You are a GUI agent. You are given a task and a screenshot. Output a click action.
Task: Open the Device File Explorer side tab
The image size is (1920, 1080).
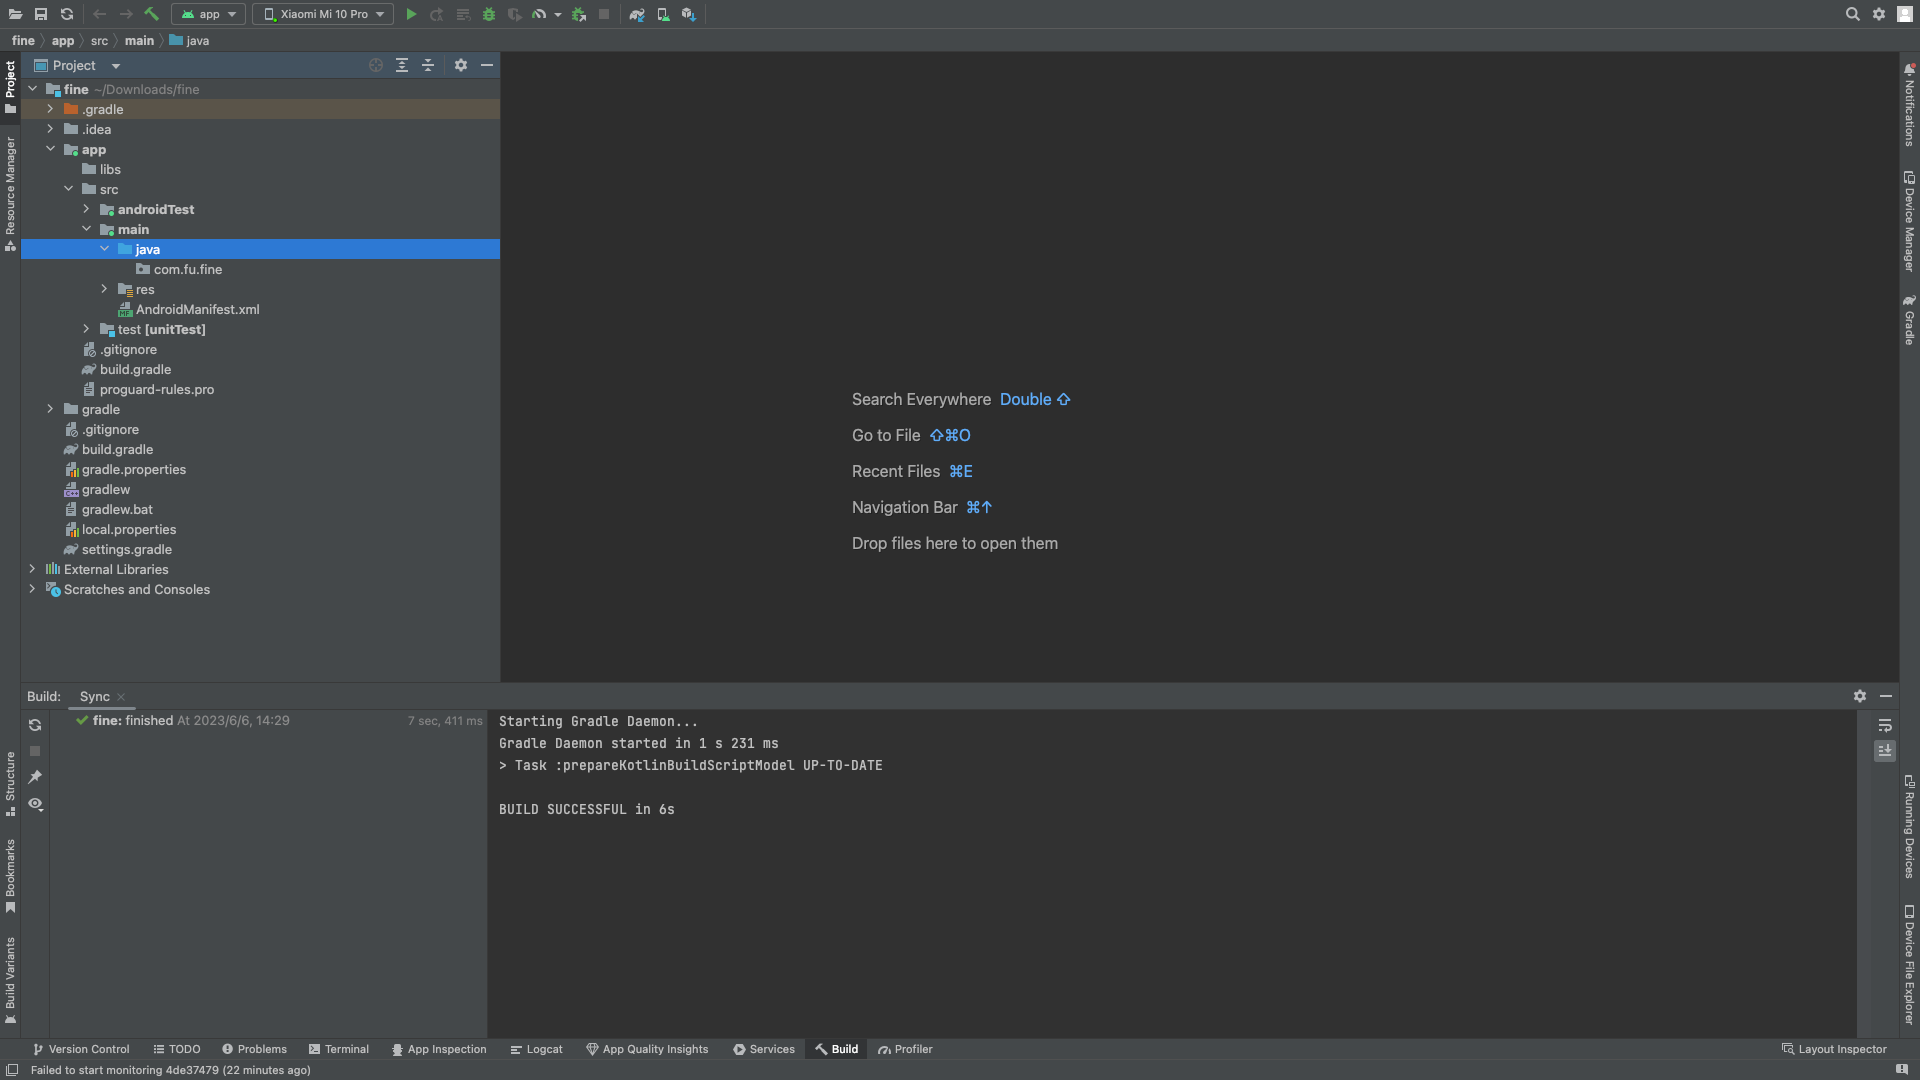pos(1909,965)
